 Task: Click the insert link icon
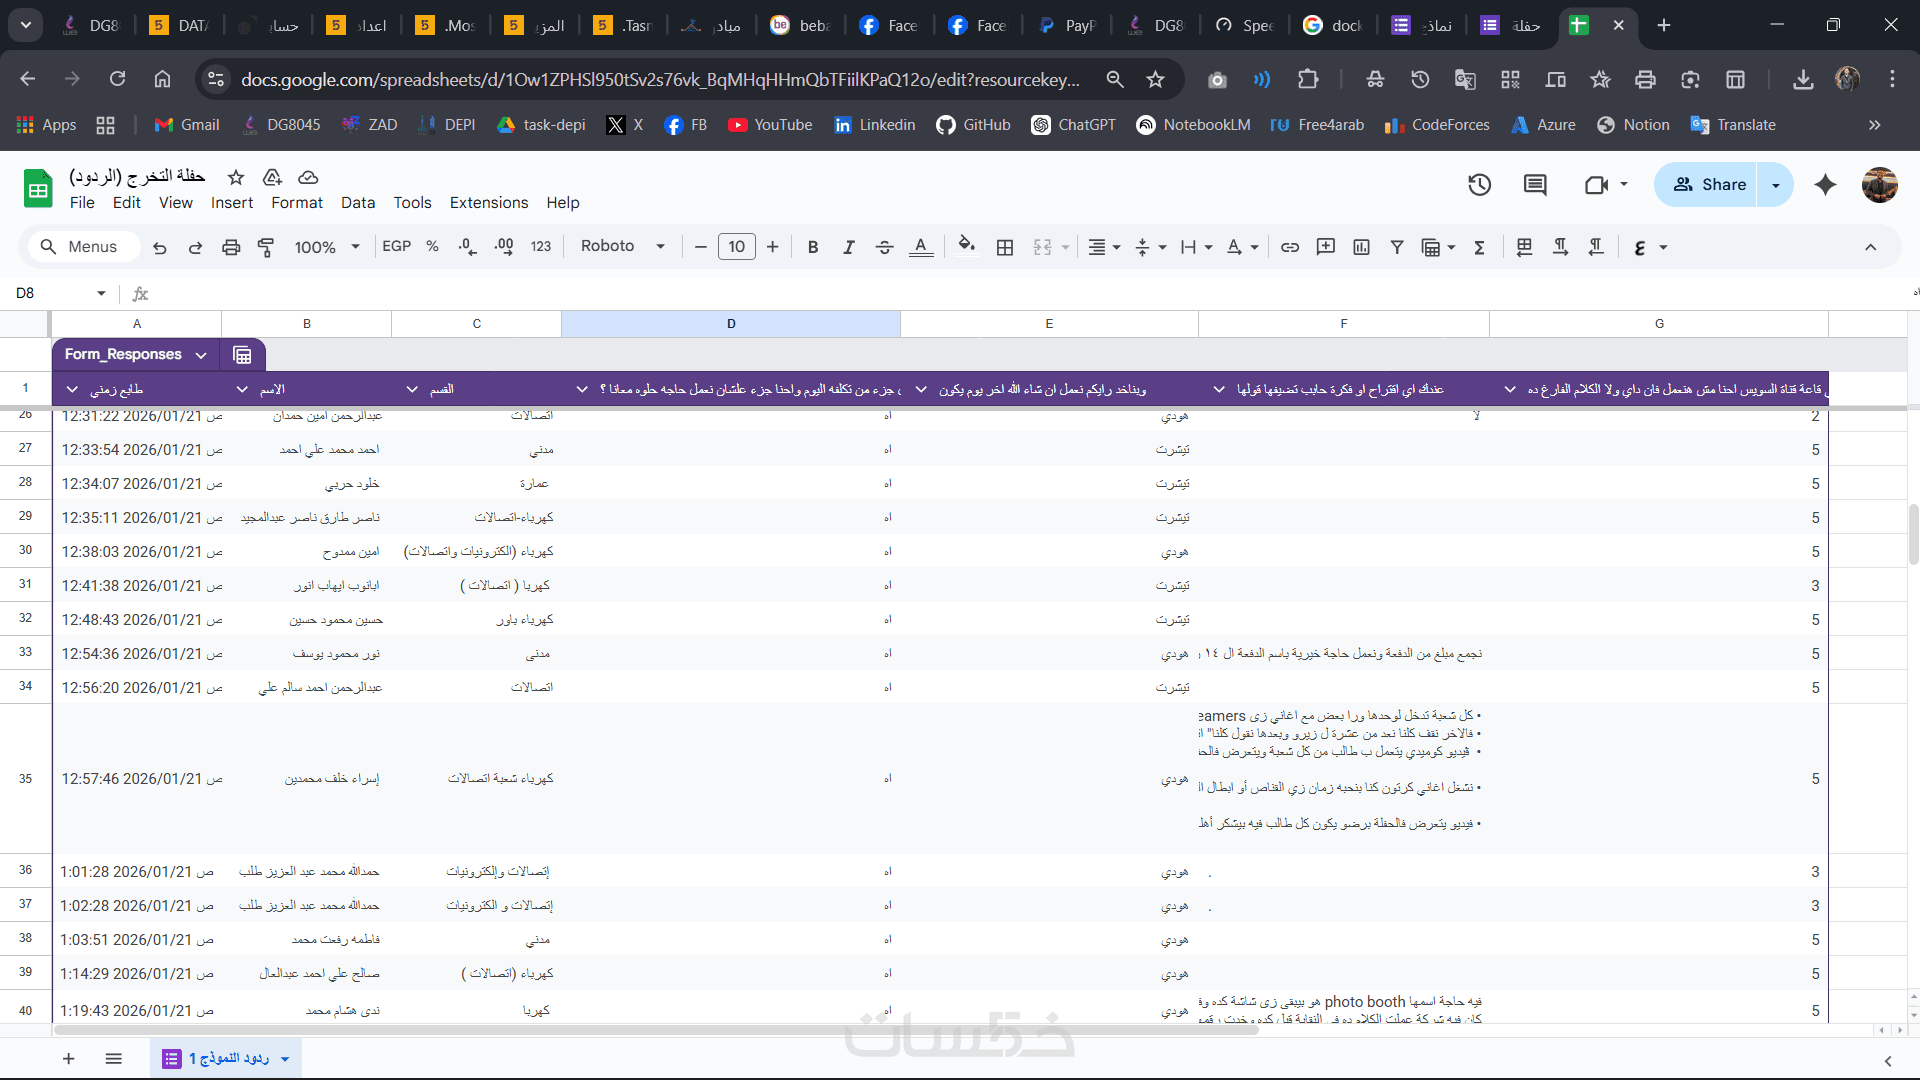[x=1290, y=247]
